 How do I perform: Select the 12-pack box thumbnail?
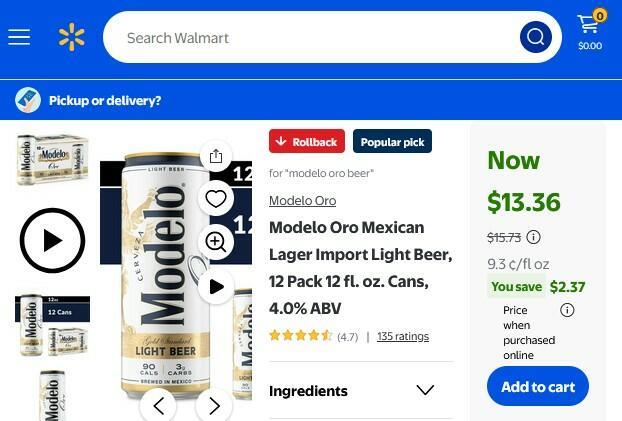(x=52, y=159)
